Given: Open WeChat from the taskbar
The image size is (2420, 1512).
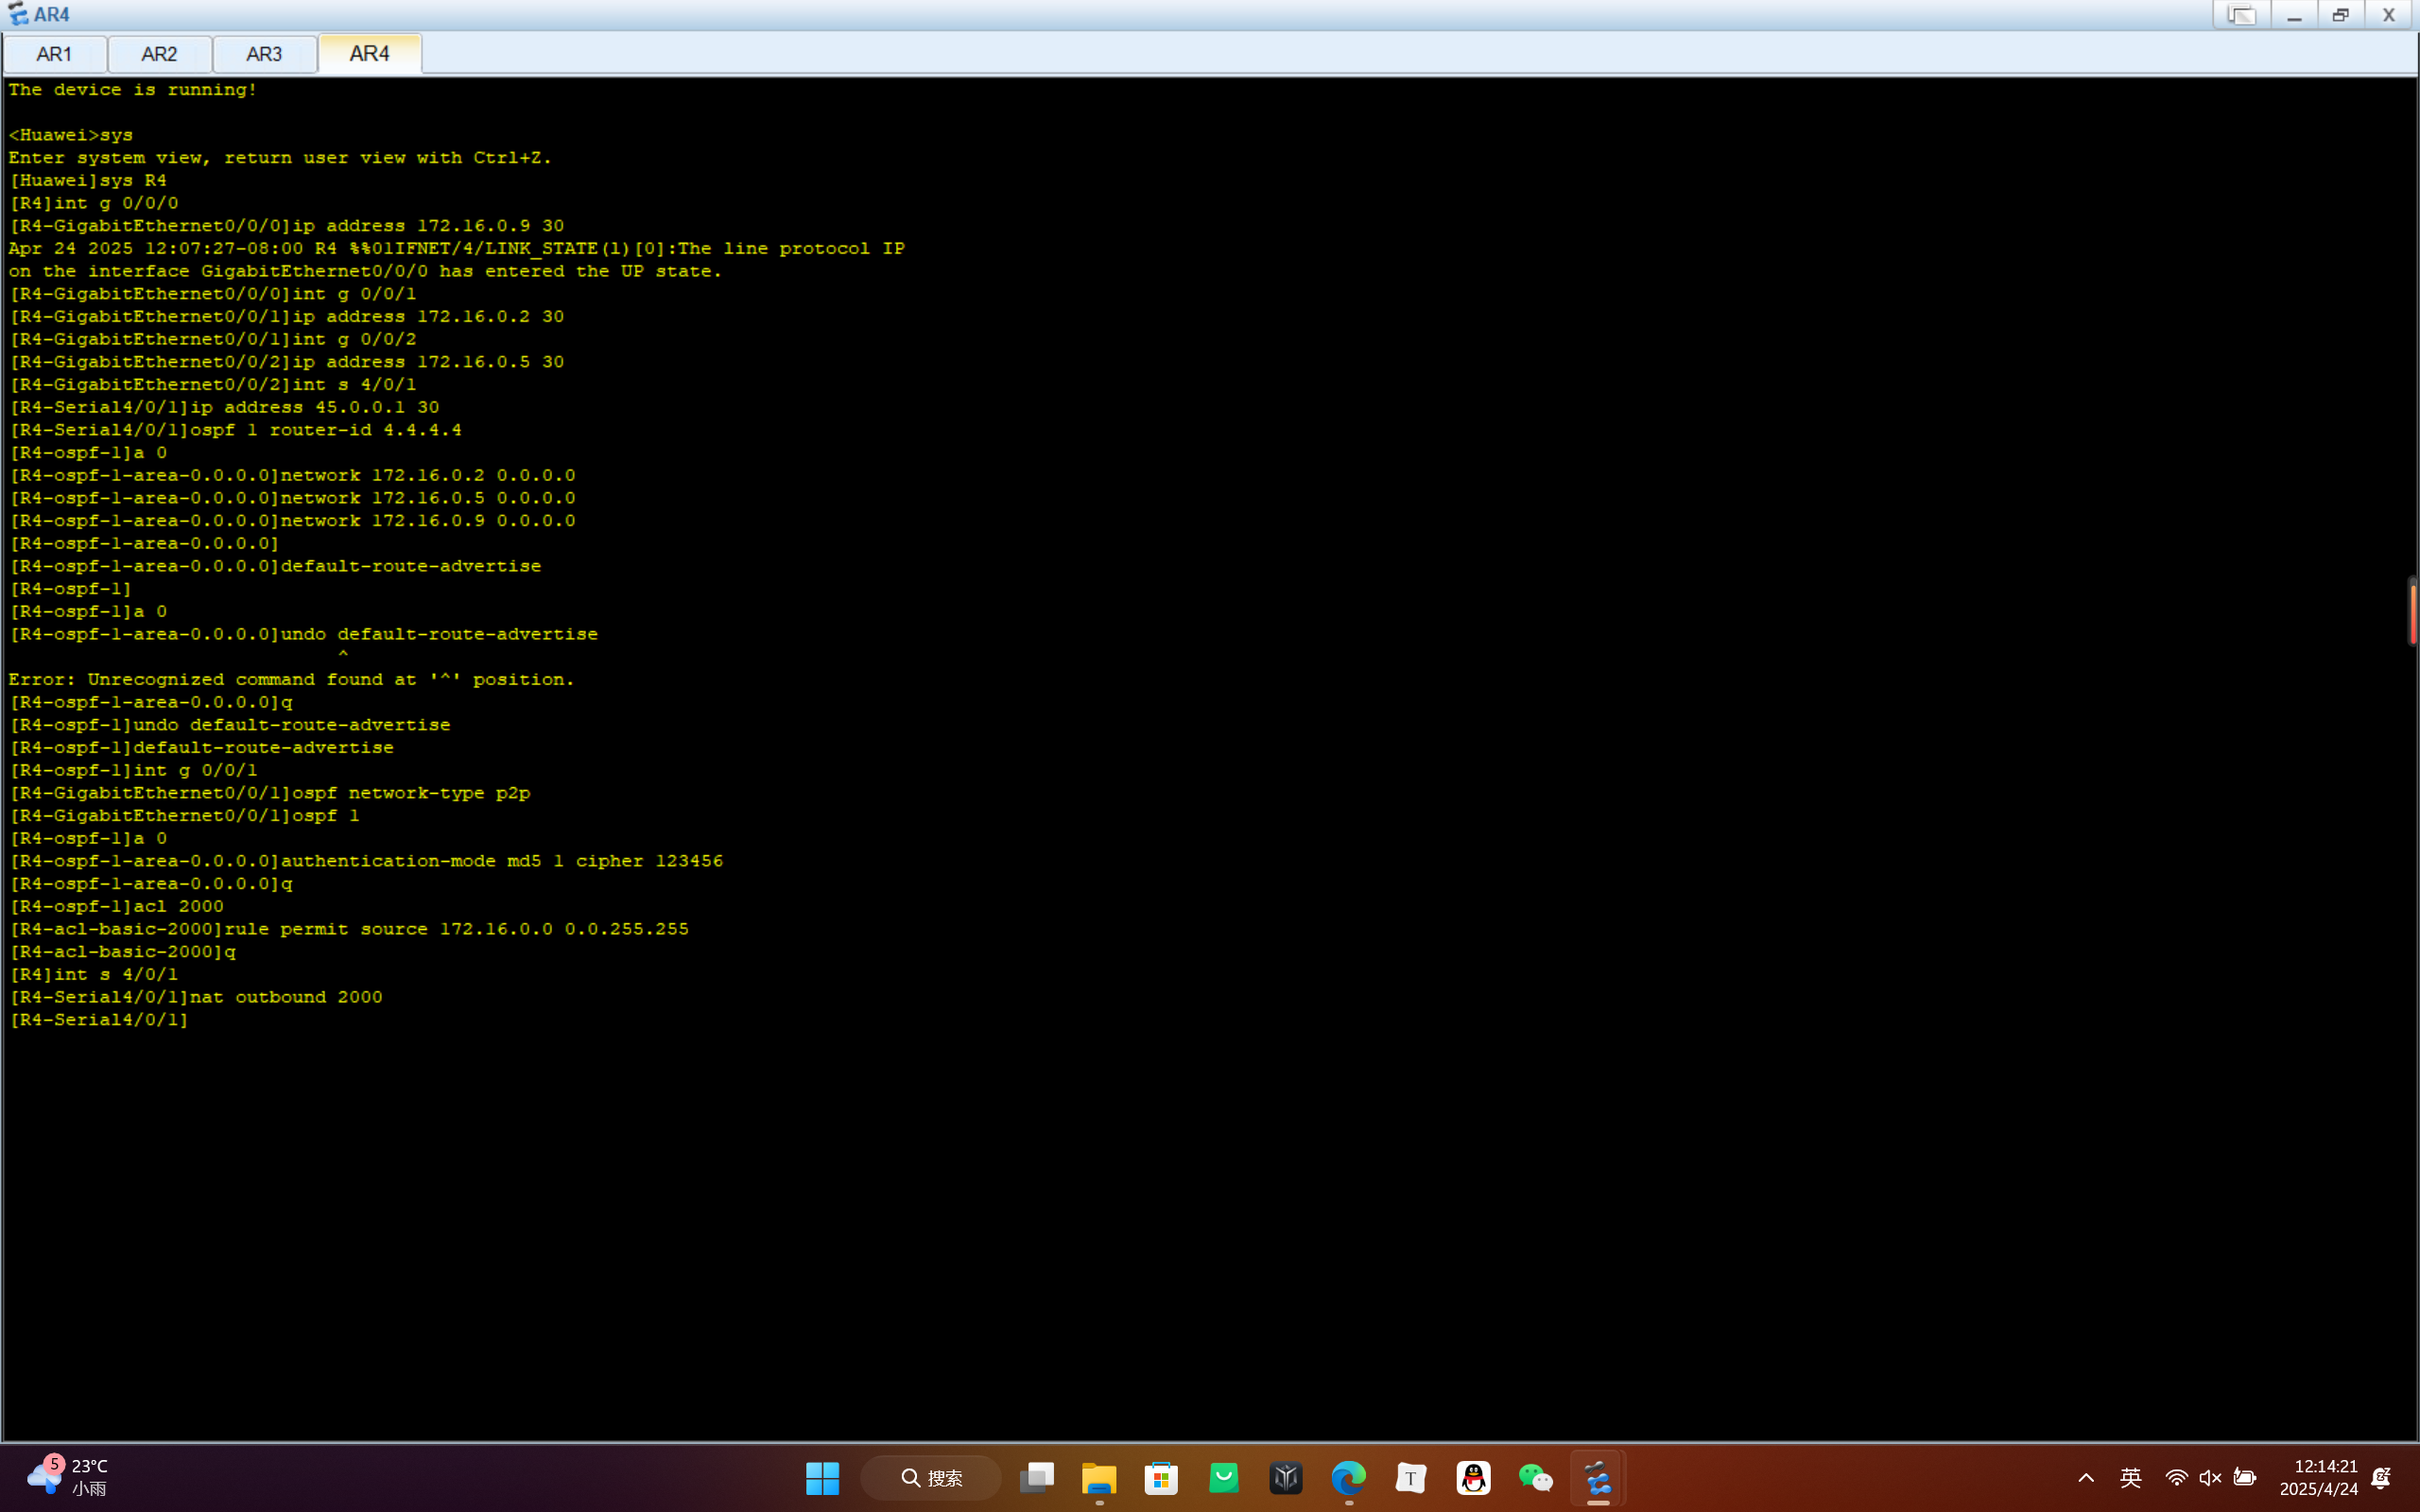Looking at the screenshot, I should point(1535,1478).
